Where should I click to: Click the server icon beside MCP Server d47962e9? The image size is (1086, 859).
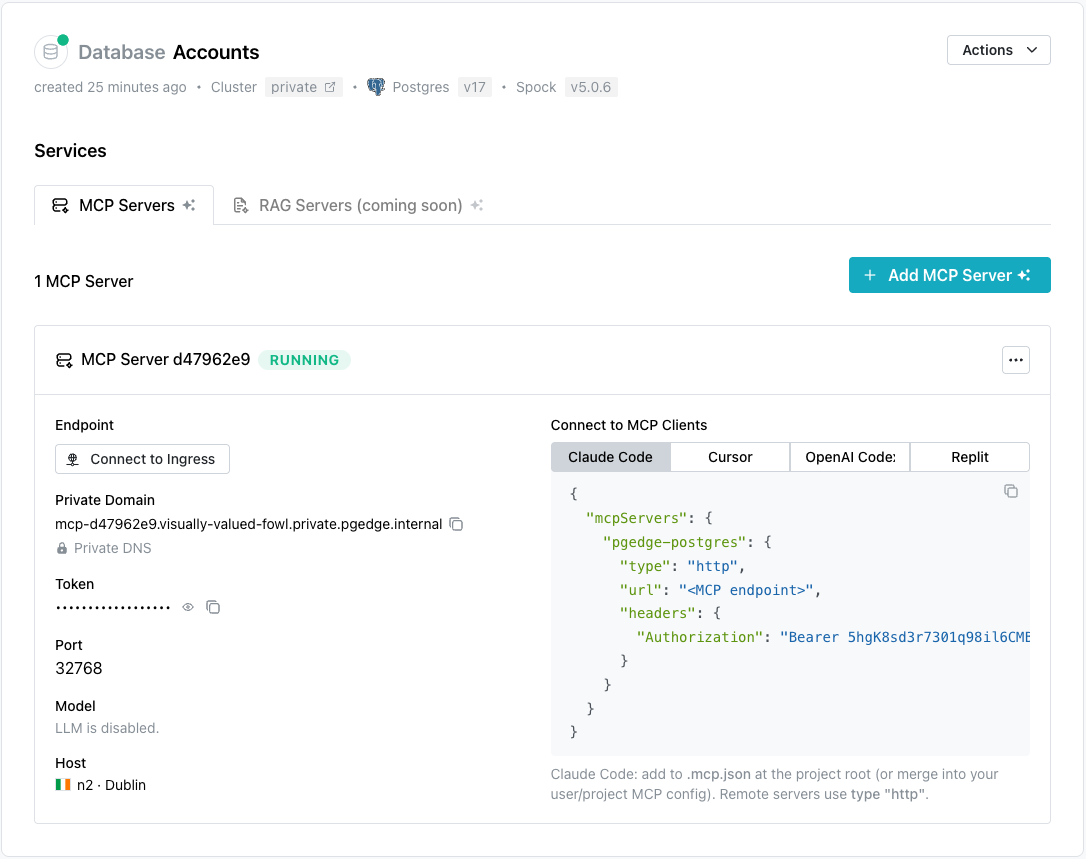64,360
